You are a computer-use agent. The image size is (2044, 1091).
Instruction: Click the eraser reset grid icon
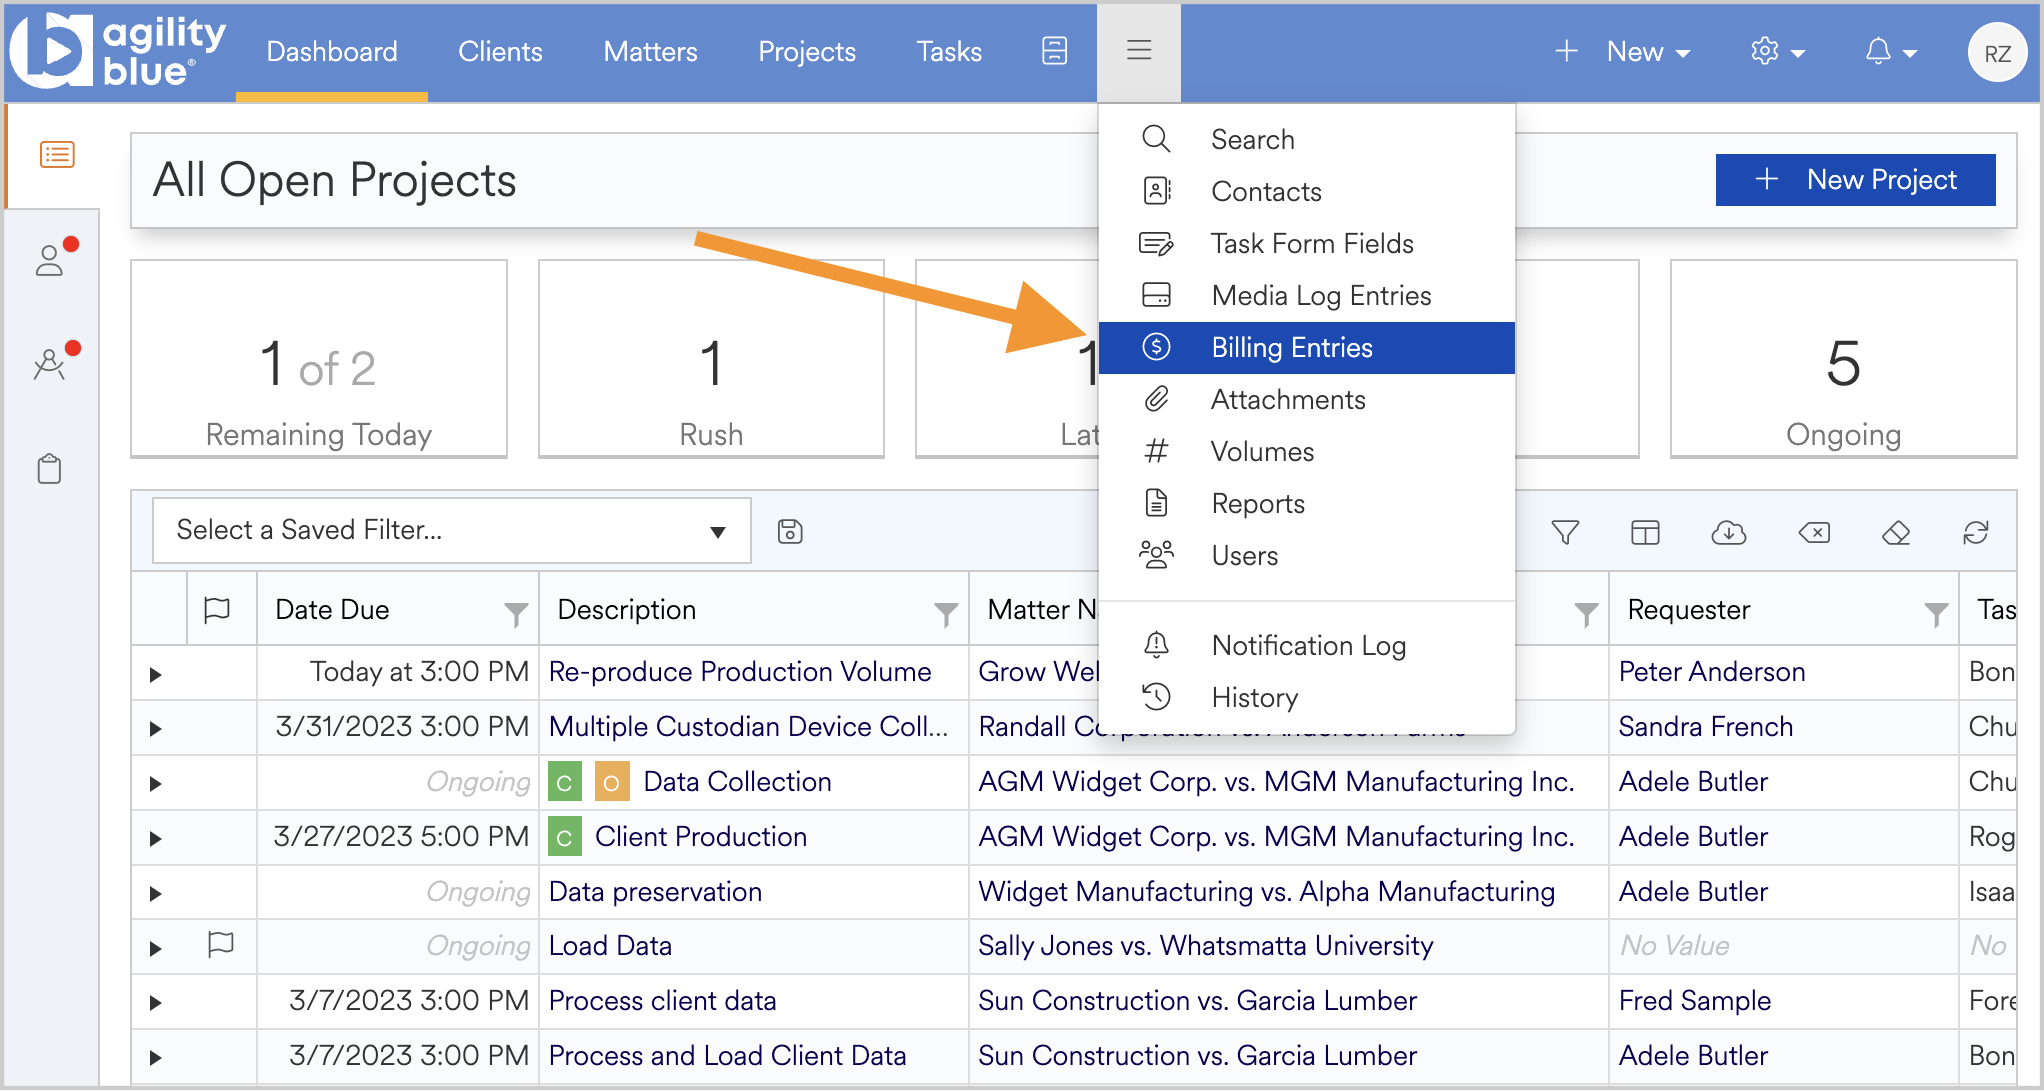(x=1896, y=533)
